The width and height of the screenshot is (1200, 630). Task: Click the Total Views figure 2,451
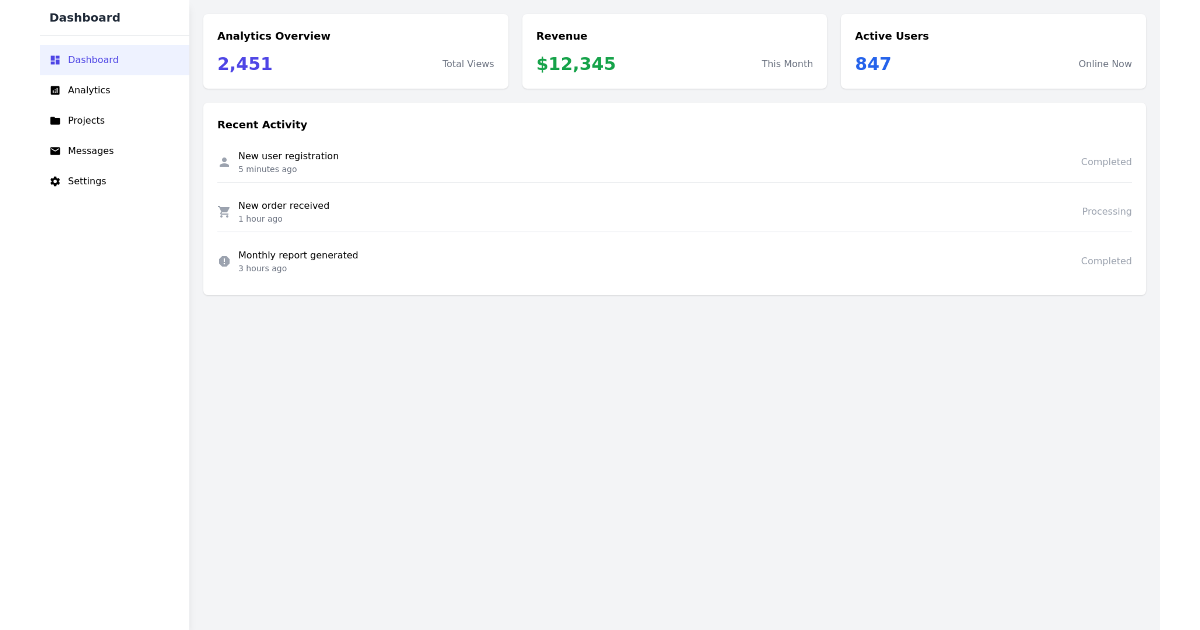coord(245,63)
